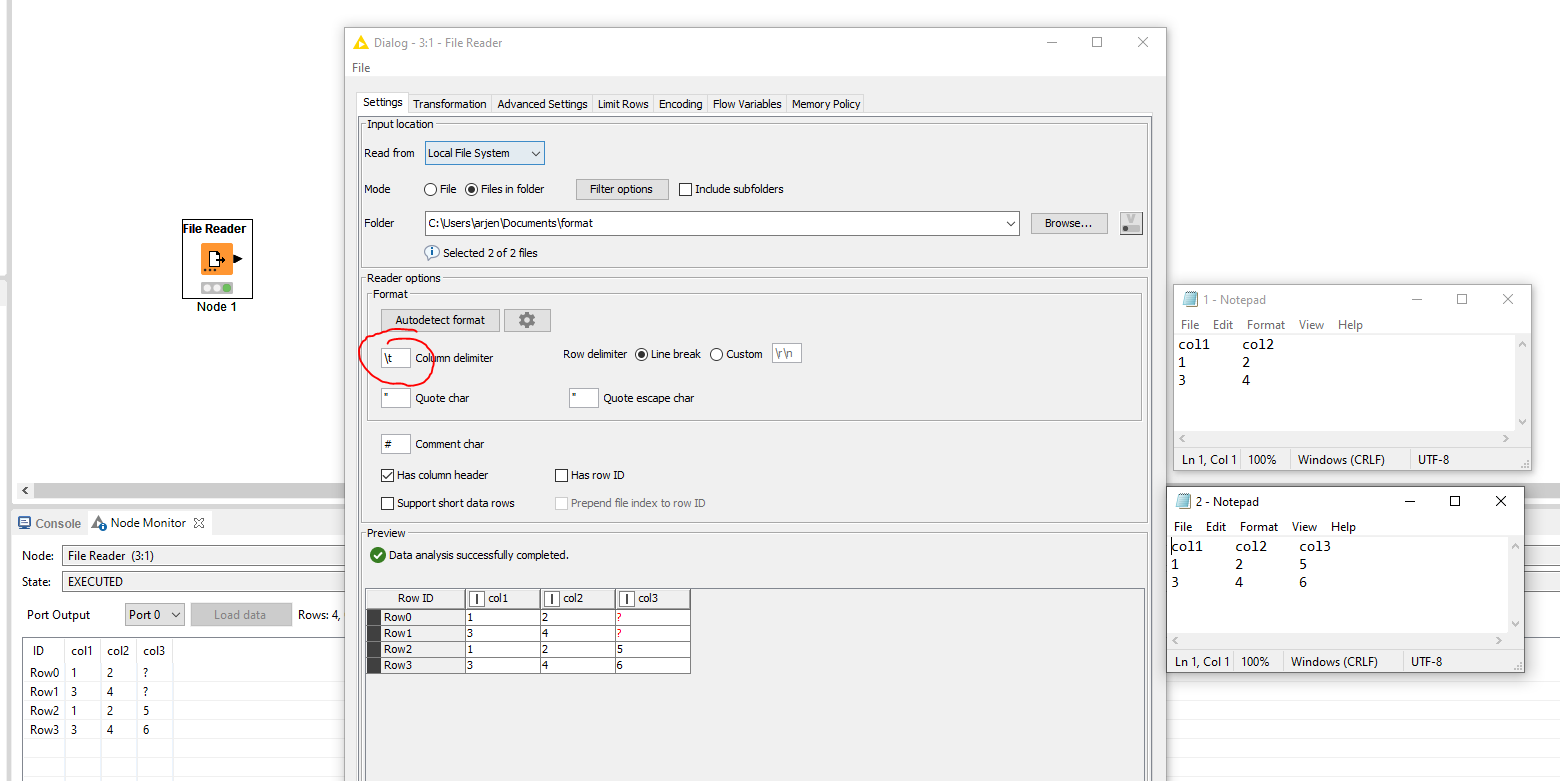Viewport: 1560px width, 781px height.
Task: Open View menu in 2 - Notepad
Action: click(x=1304, y=527)
